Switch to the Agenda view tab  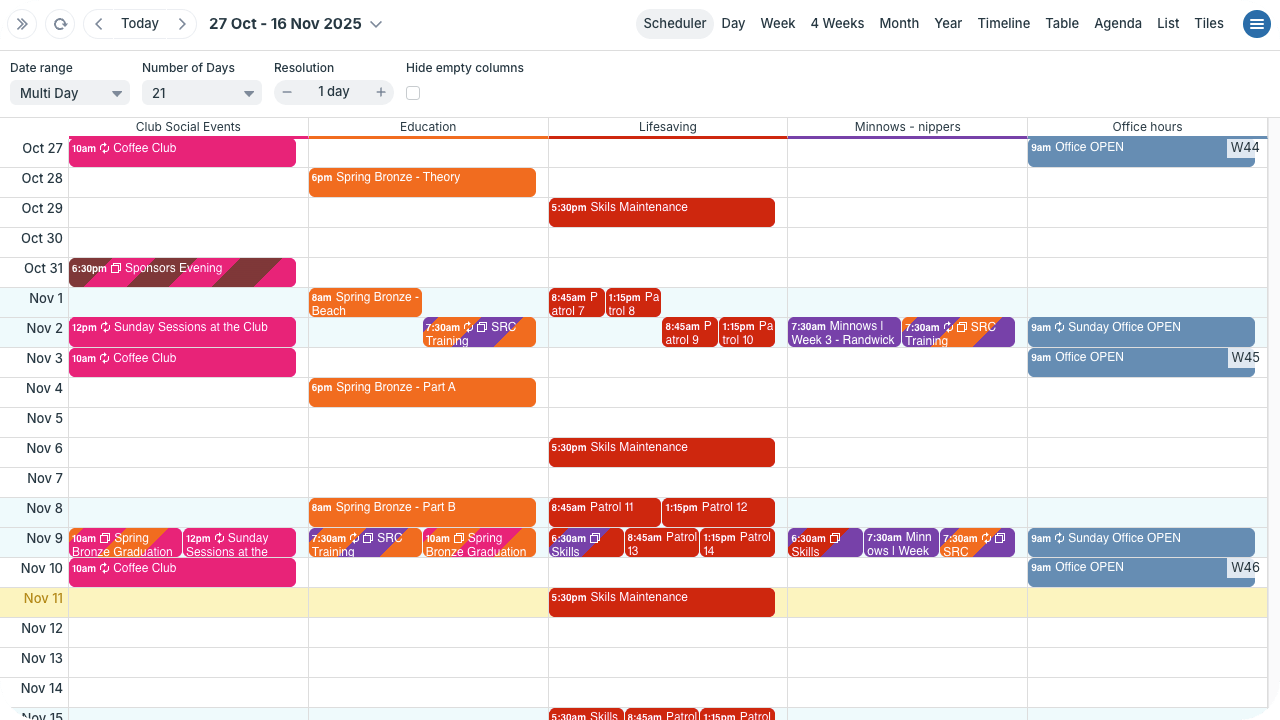1117,24
